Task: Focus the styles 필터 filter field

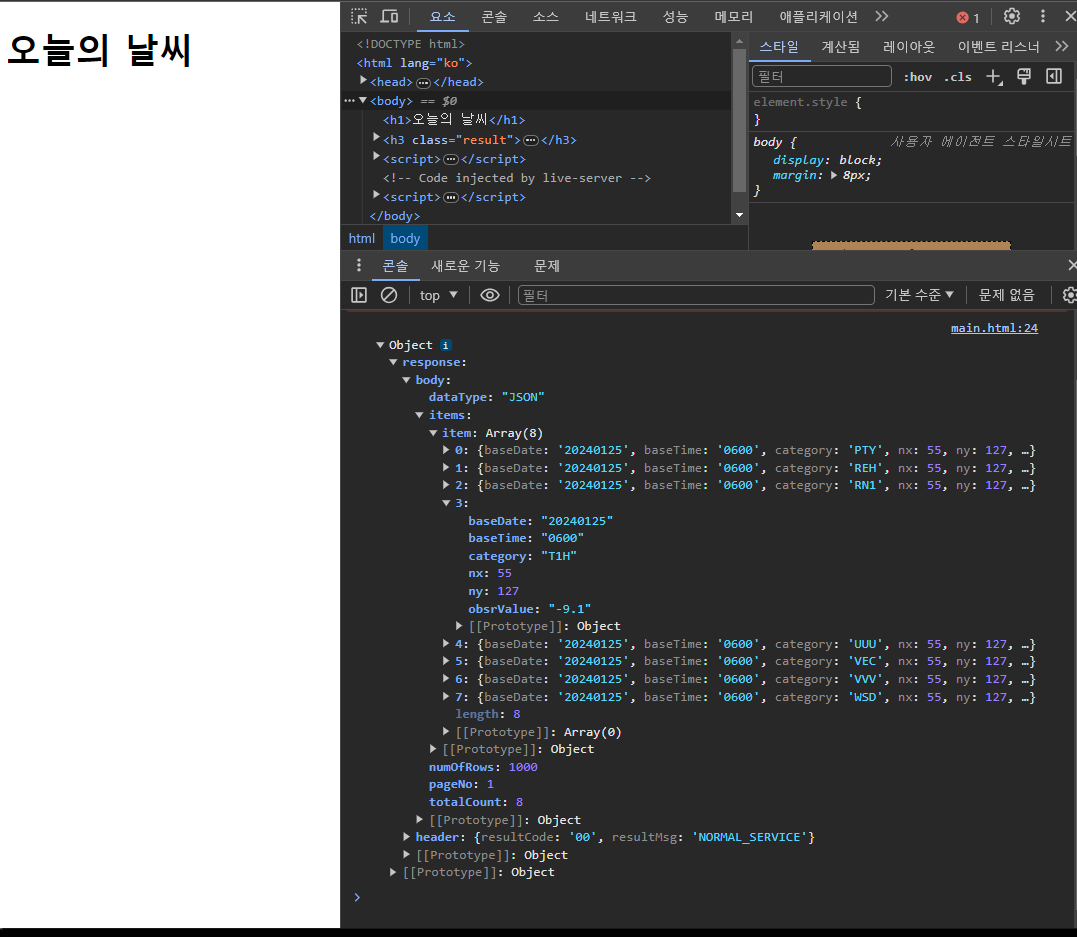Action: coord(821,76)
